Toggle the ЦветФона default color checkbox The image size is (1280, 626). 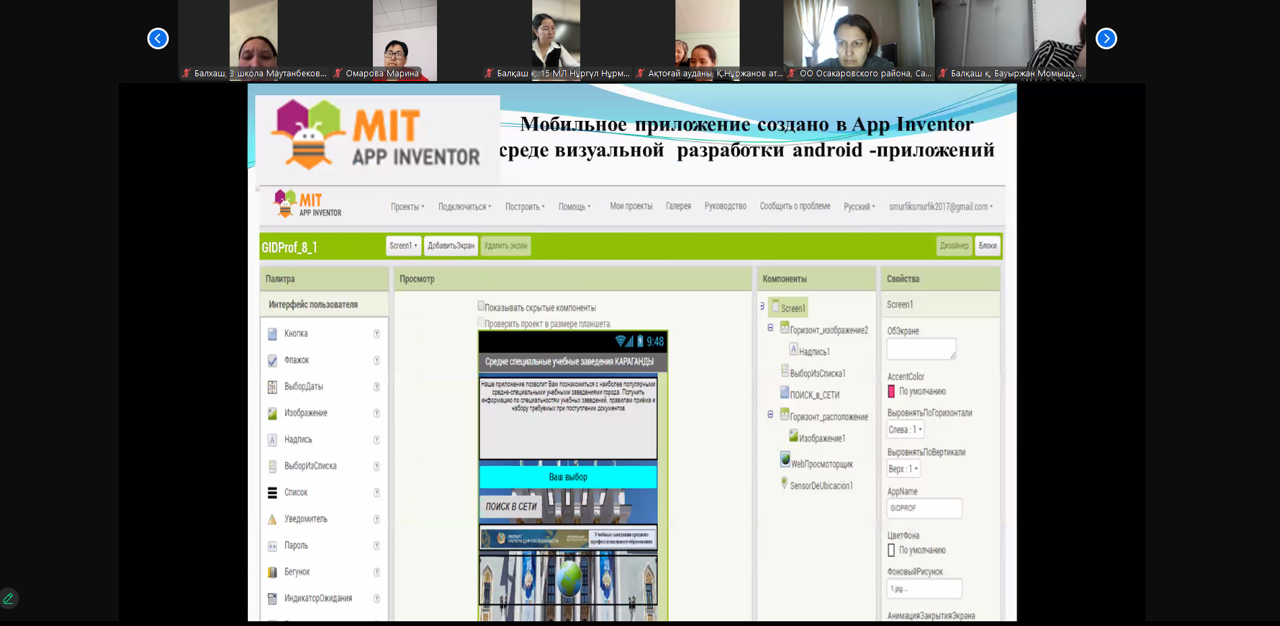point(891,550)
